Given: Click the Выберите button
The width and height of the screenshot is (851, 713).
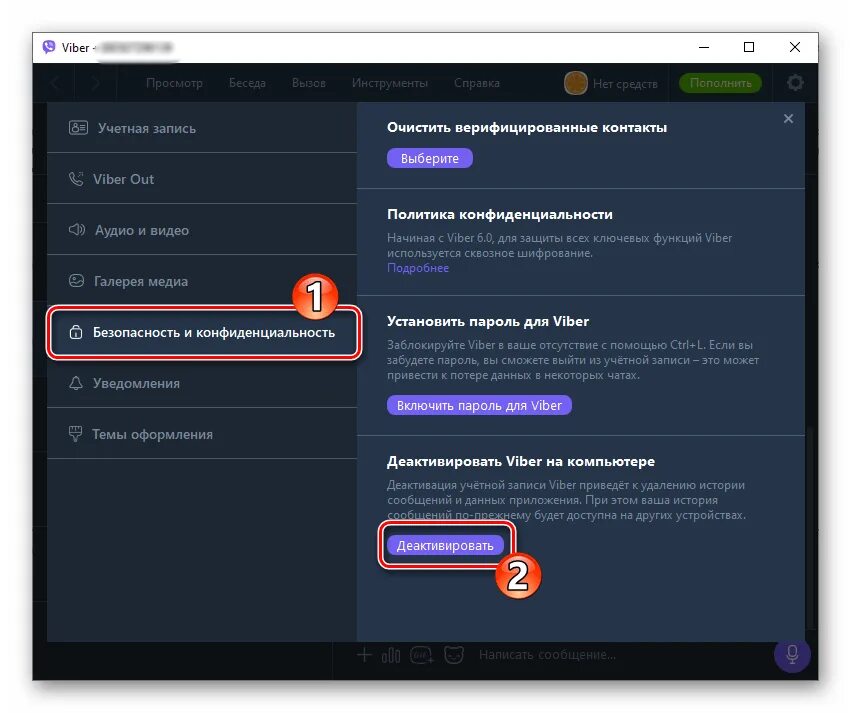Looking at the screenshot, I should (x=429, y=158).
